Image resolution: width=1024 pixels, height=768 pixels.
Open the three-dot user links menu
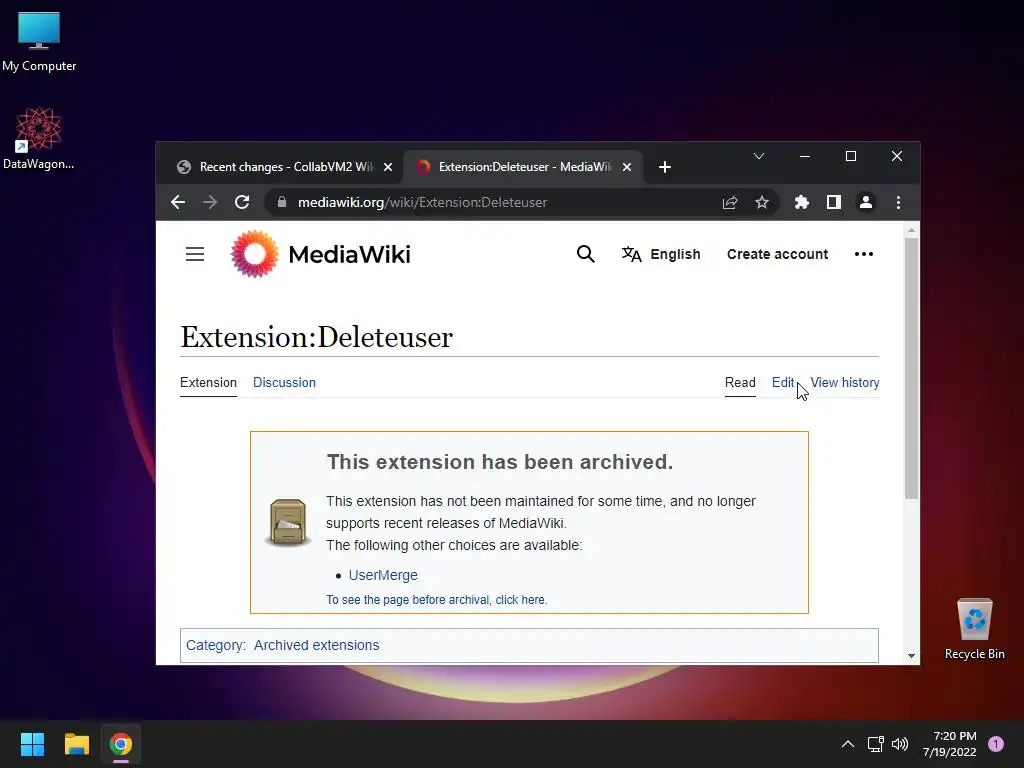(863, 254)
